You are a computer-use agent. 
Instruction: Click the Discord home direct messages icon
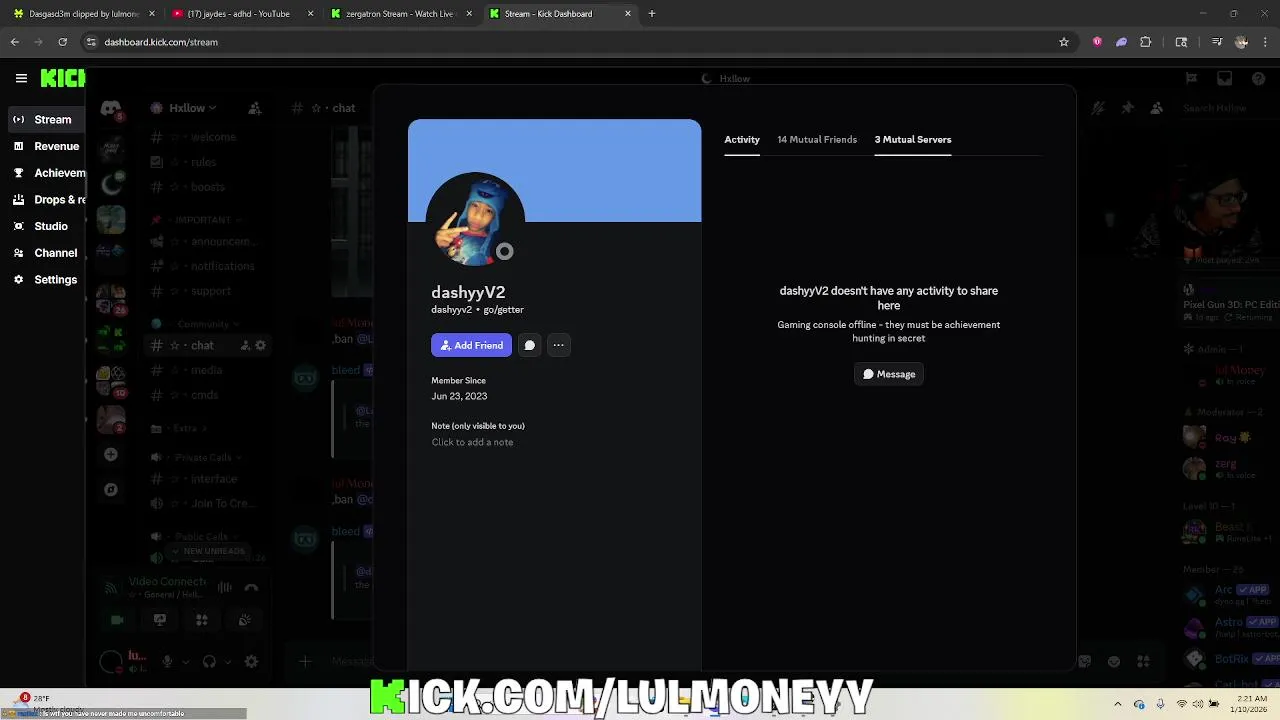coord(111,108)
